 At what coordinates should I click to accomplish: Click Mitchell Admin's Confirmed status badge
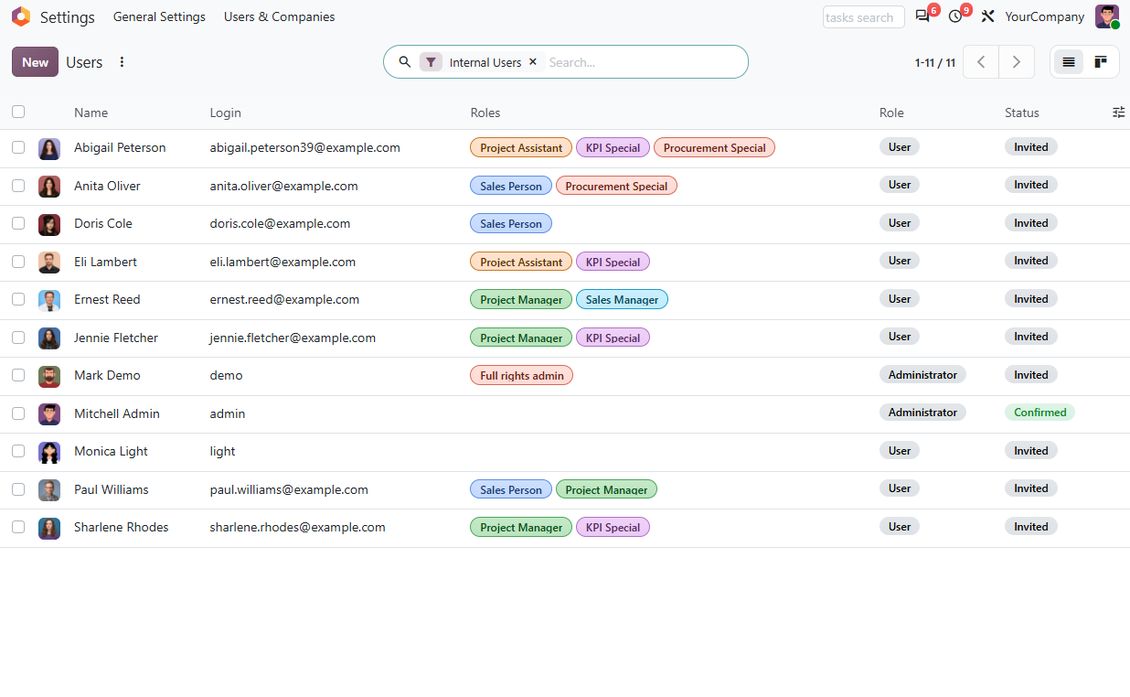coord(1040,412)
